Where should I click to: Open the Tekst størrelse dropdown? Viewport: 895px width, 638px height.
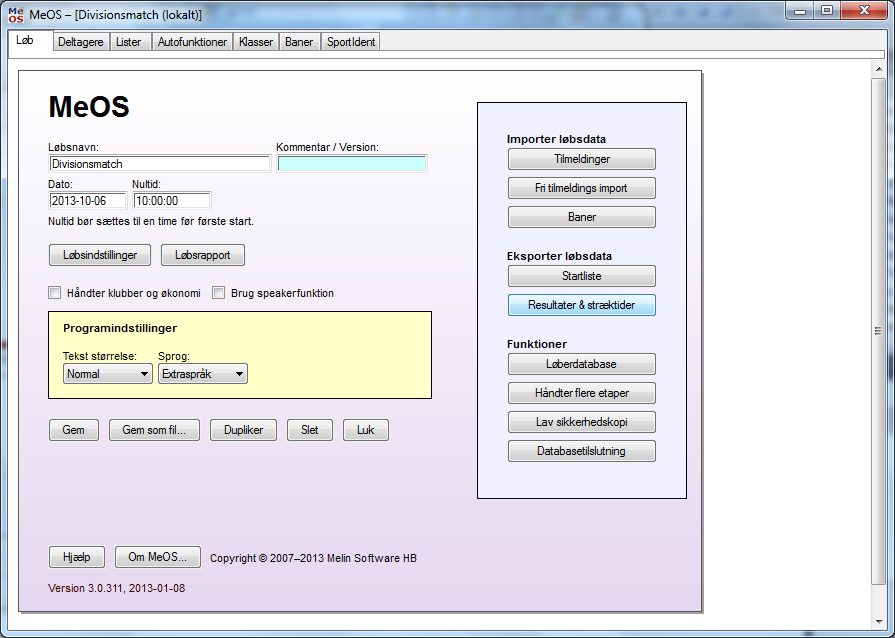coord(107,374)
